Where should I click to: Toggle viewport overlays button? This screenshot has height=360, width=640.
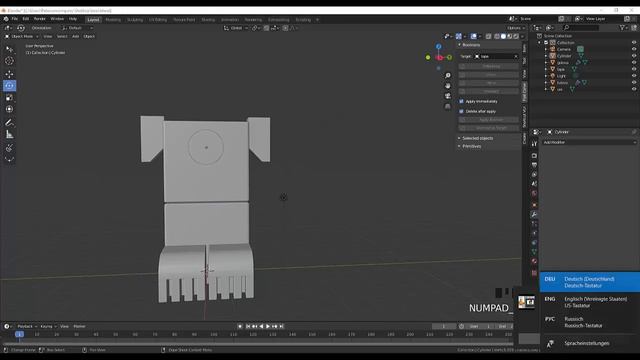[x=473, y=36]
